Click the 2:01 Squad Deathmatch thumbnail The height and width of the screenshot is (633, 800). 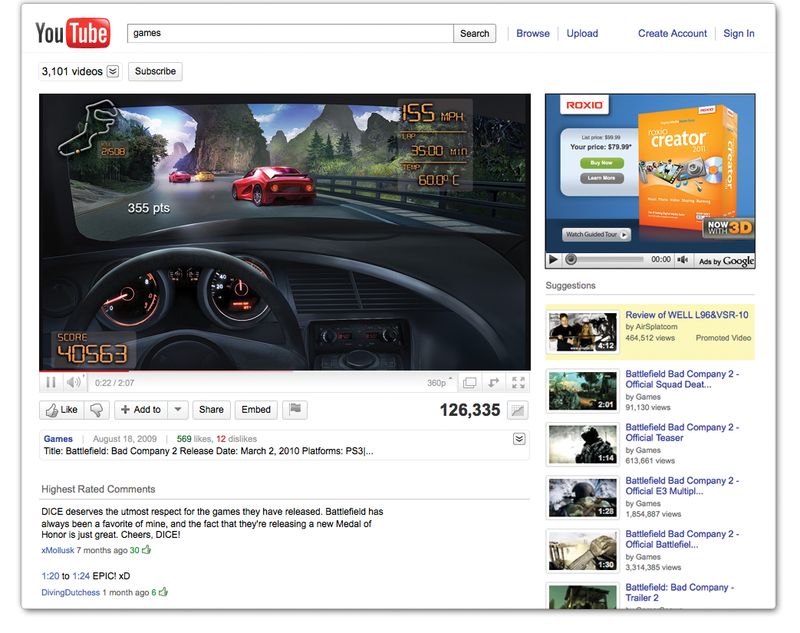click(x=583, y=391)
